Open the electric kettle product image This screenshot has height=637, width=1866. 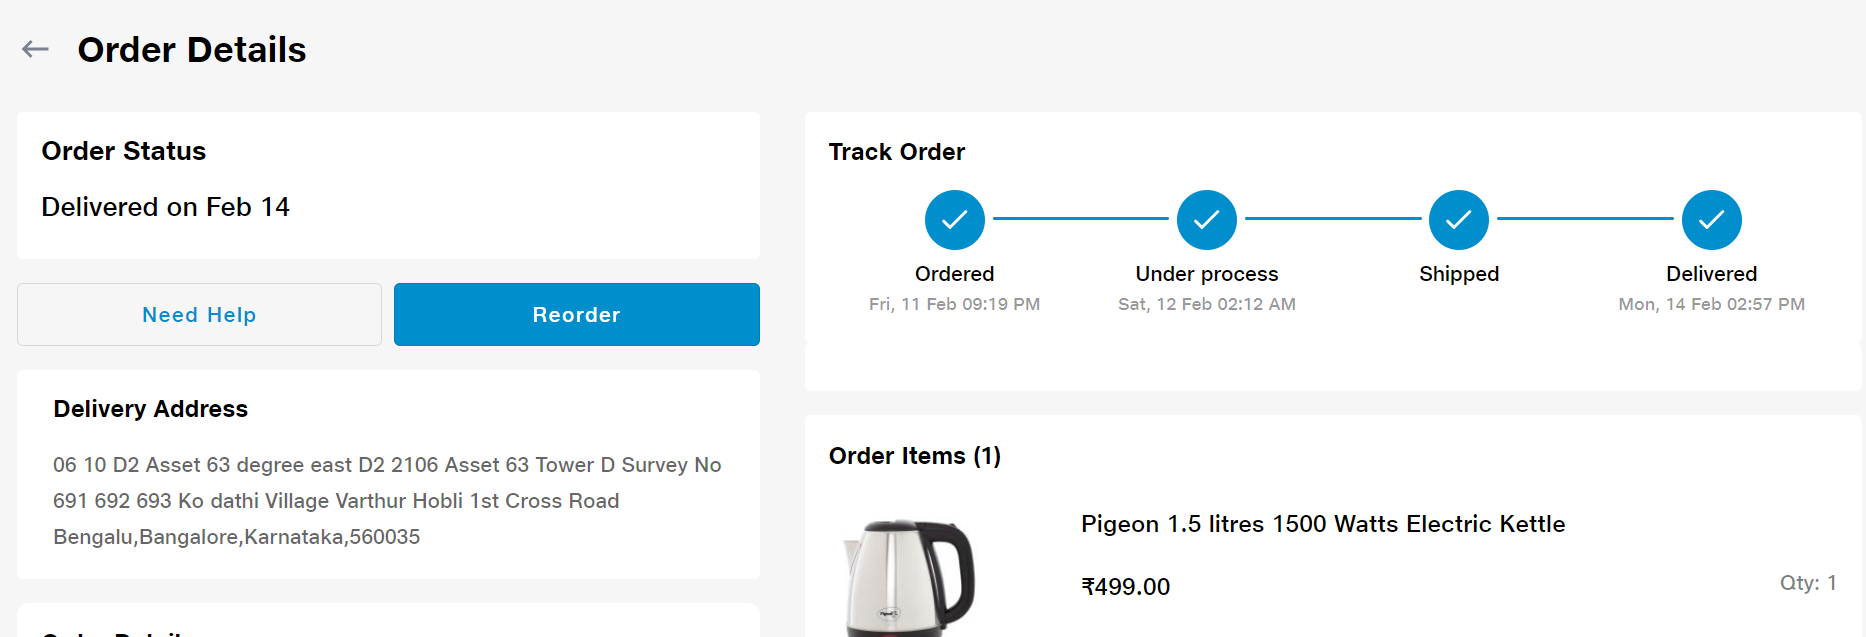(909, 578)
